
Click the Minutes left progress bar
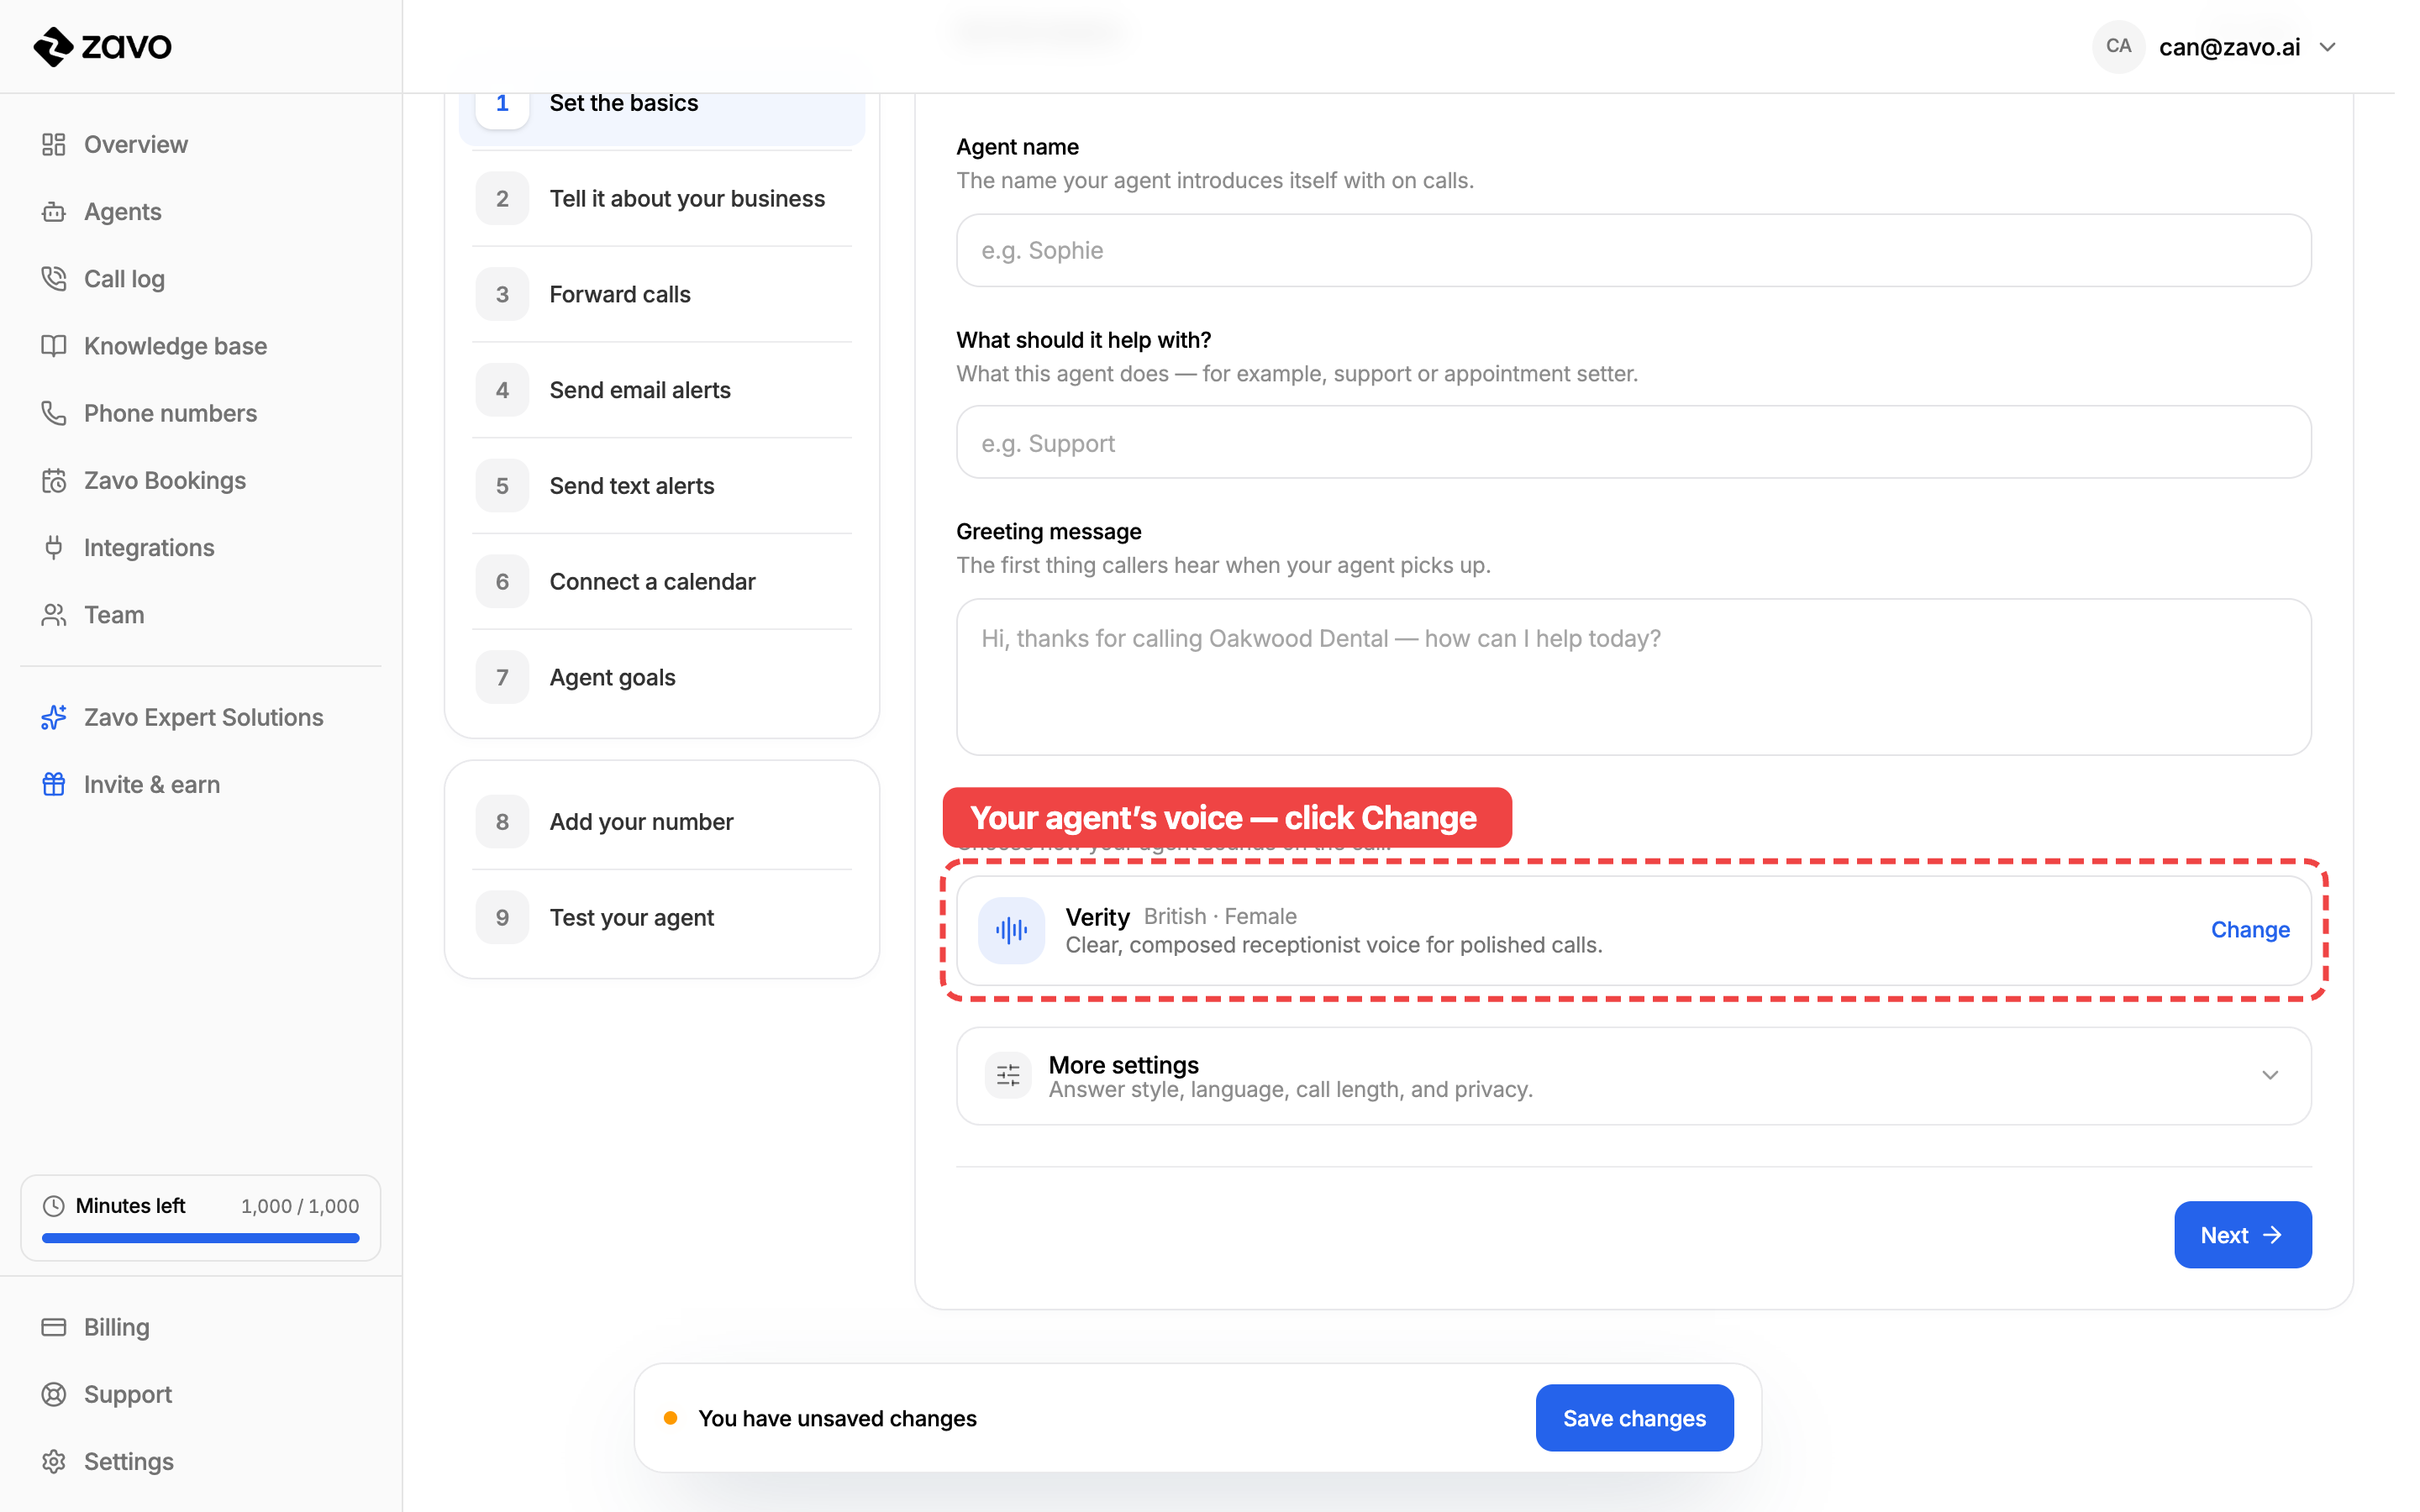[x=201, y=1238]
